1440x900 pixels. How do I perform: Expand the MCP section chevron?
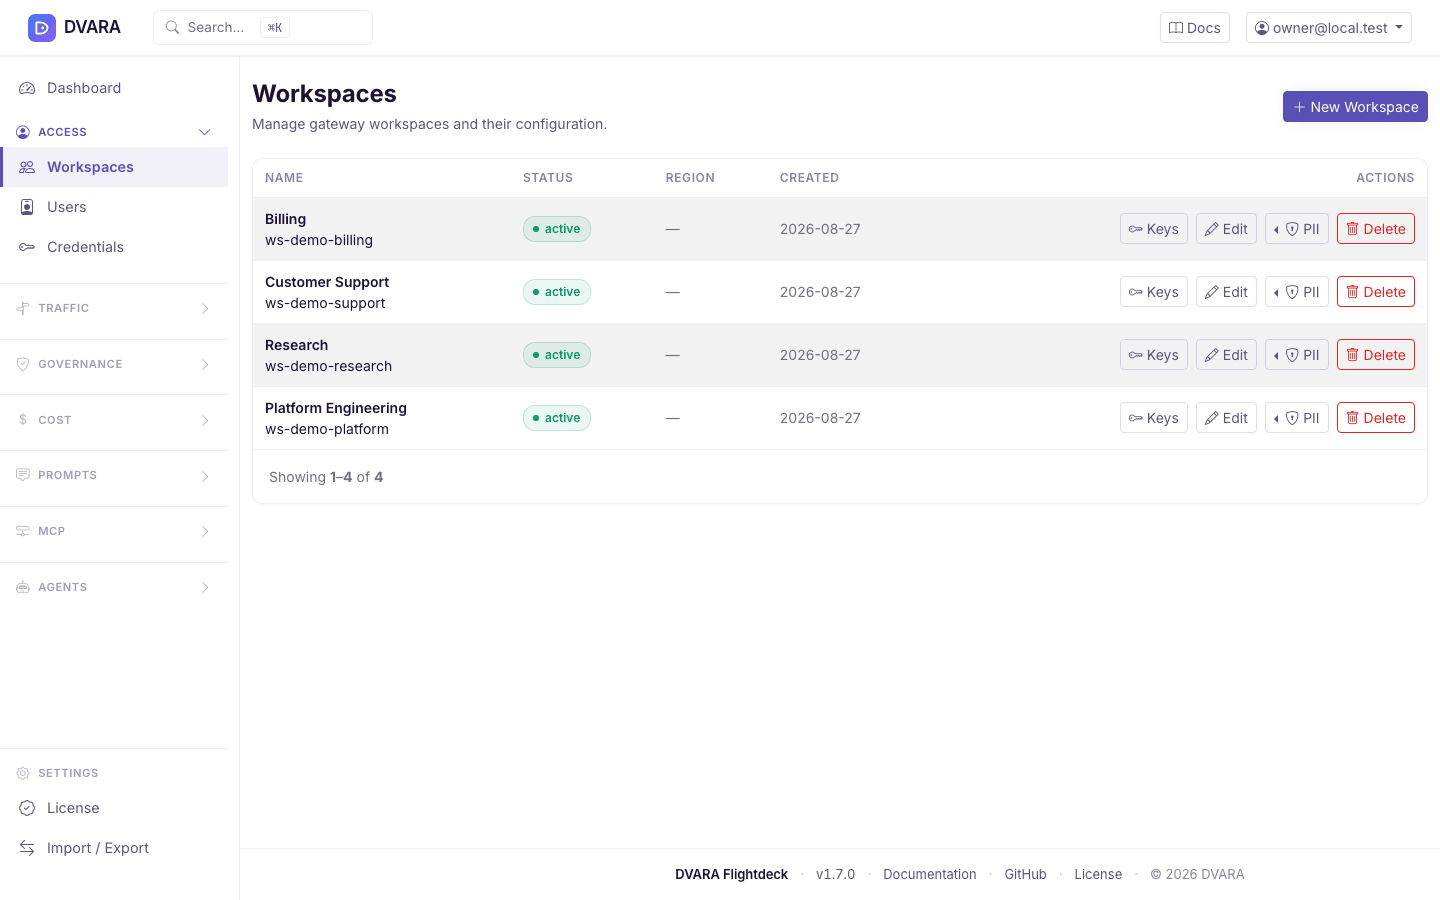point(205,531)
